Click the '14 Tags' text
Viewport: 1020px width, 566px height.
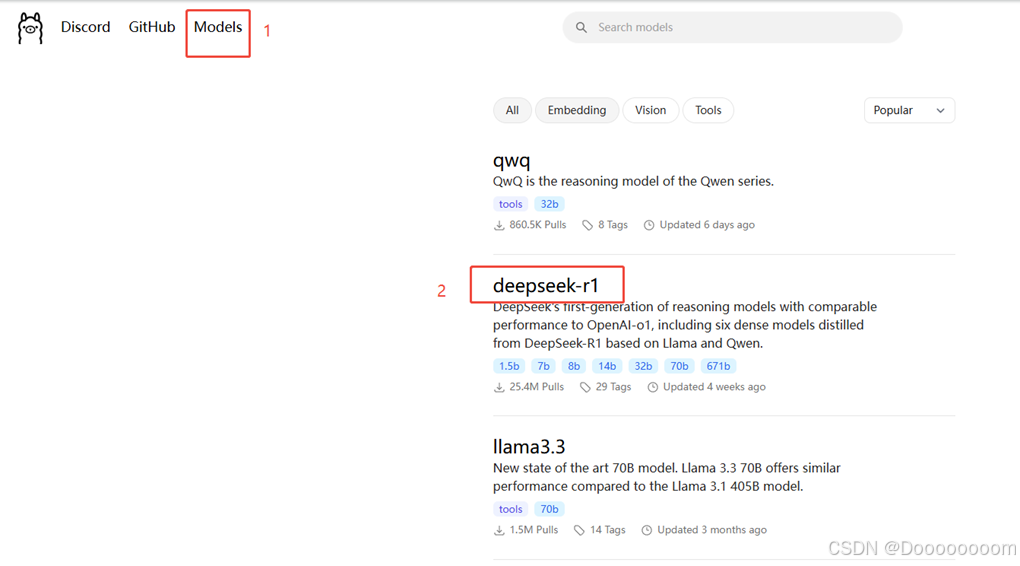608,530
